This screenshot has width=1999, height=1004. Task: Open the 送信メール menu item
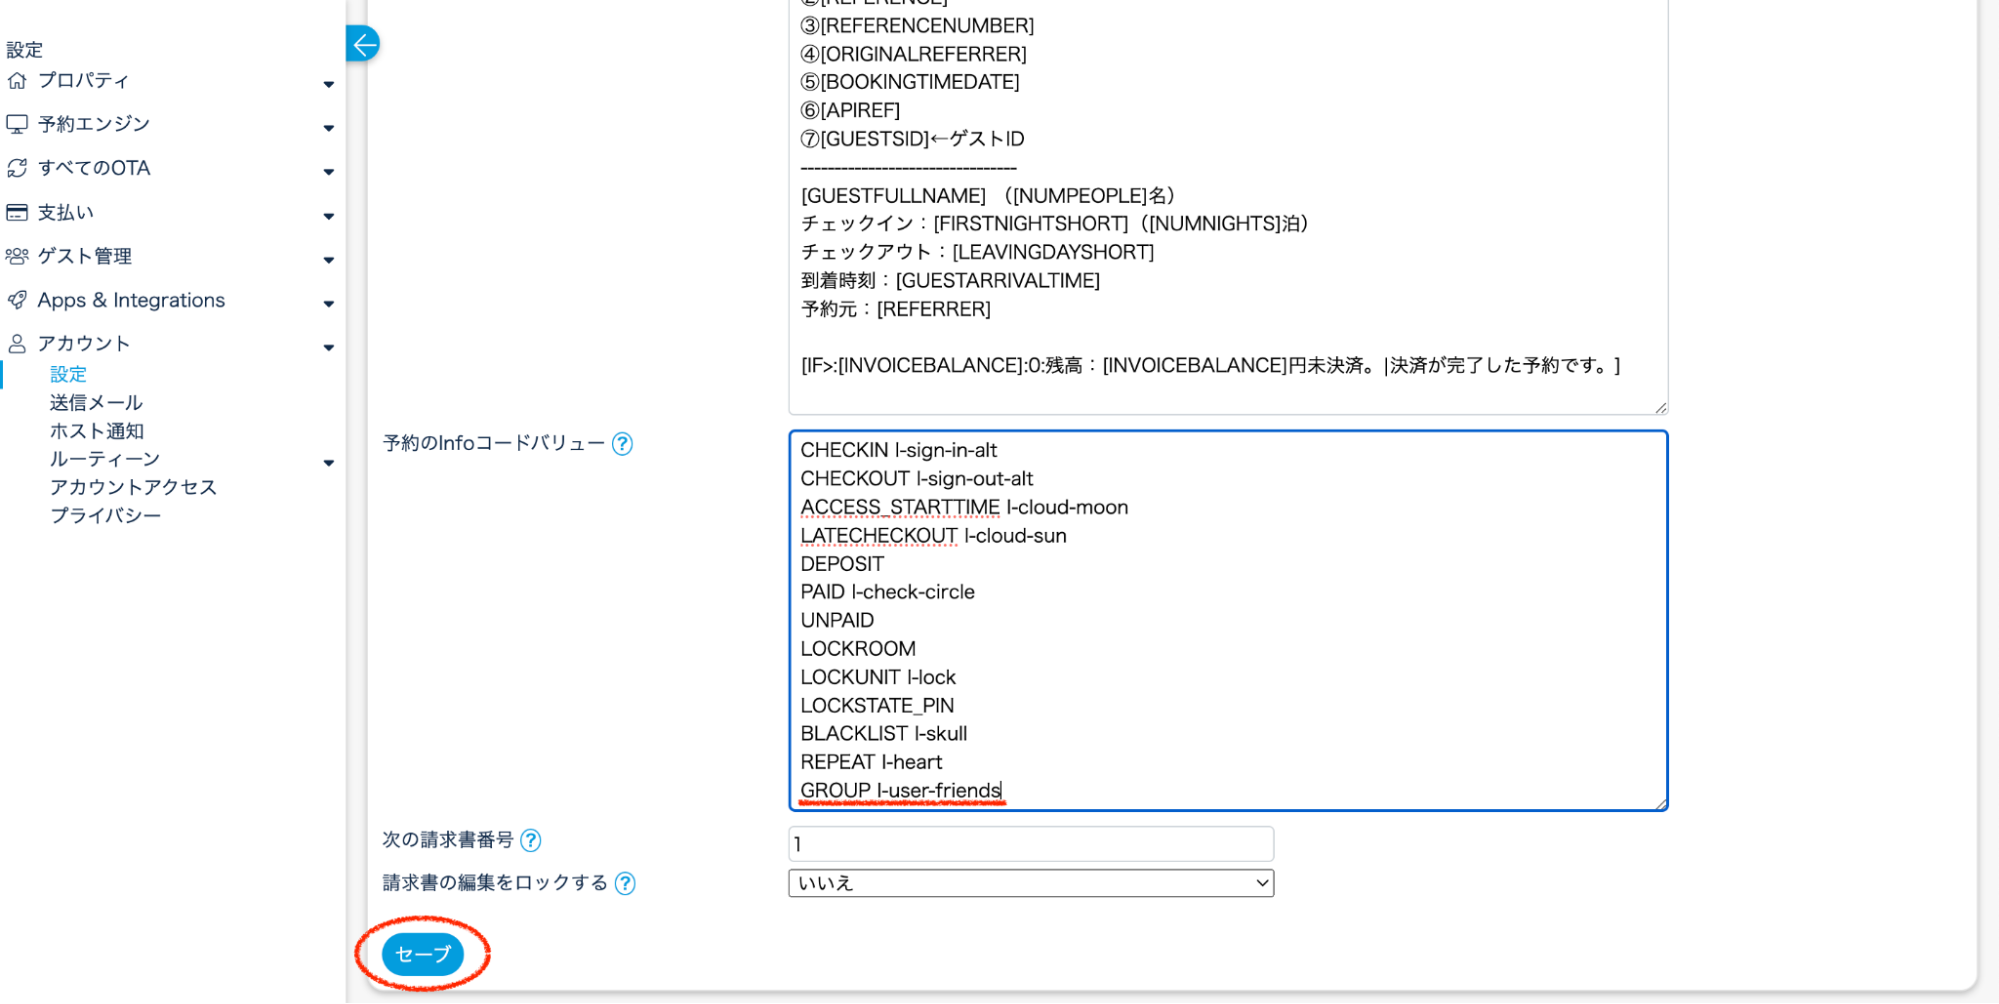(96, 403)
